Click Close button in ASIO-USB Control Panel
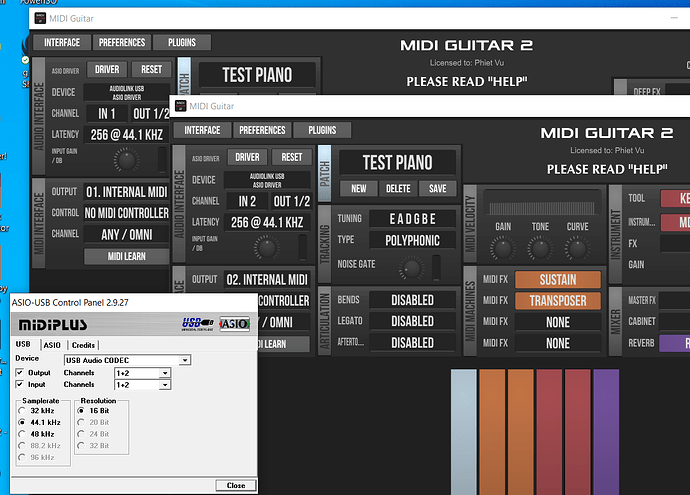The height and width of the screenshot is (495, 690). (x=236, y=485)
